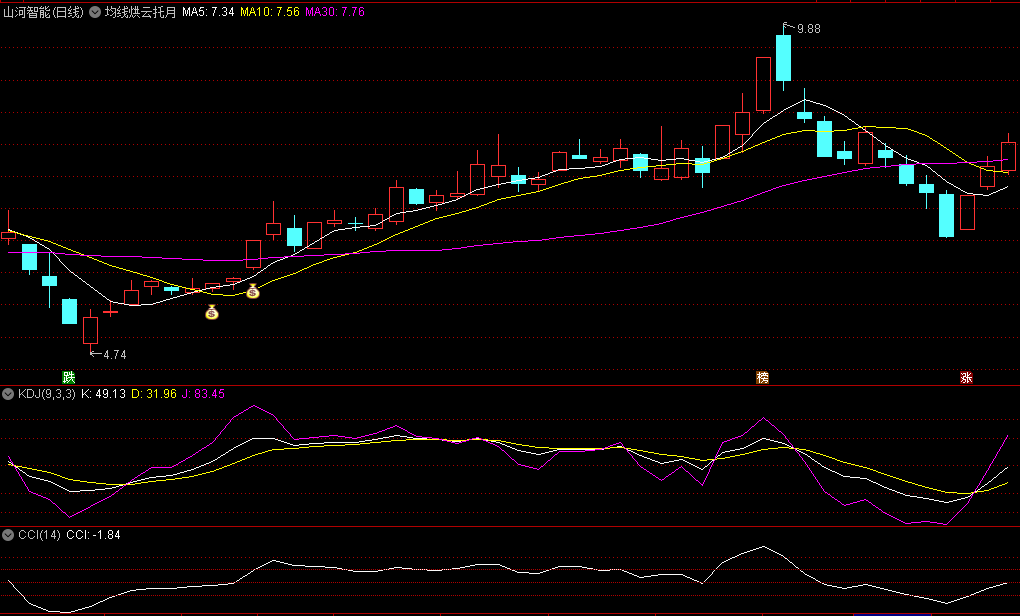The width and height of the screenshot is (1020, 616).
Task: Click the lower-left money bag signal icon
Action: point(212,313)
